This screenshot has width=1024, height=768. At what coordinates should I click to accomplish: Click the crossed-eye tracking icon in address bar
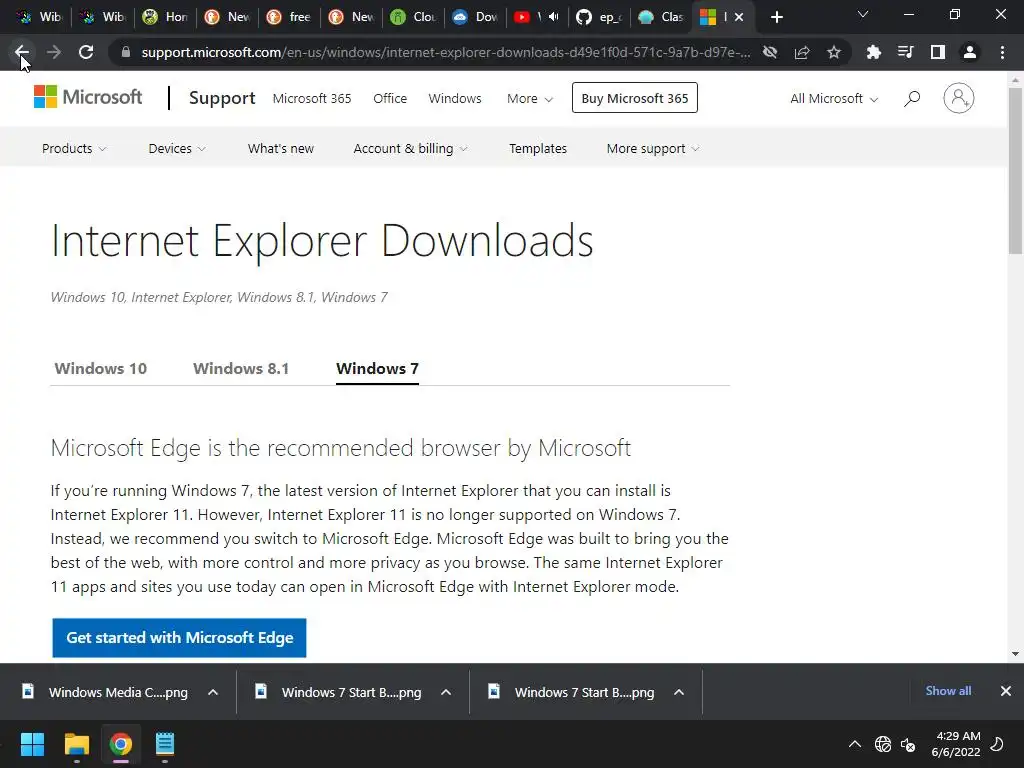[770, 52]
